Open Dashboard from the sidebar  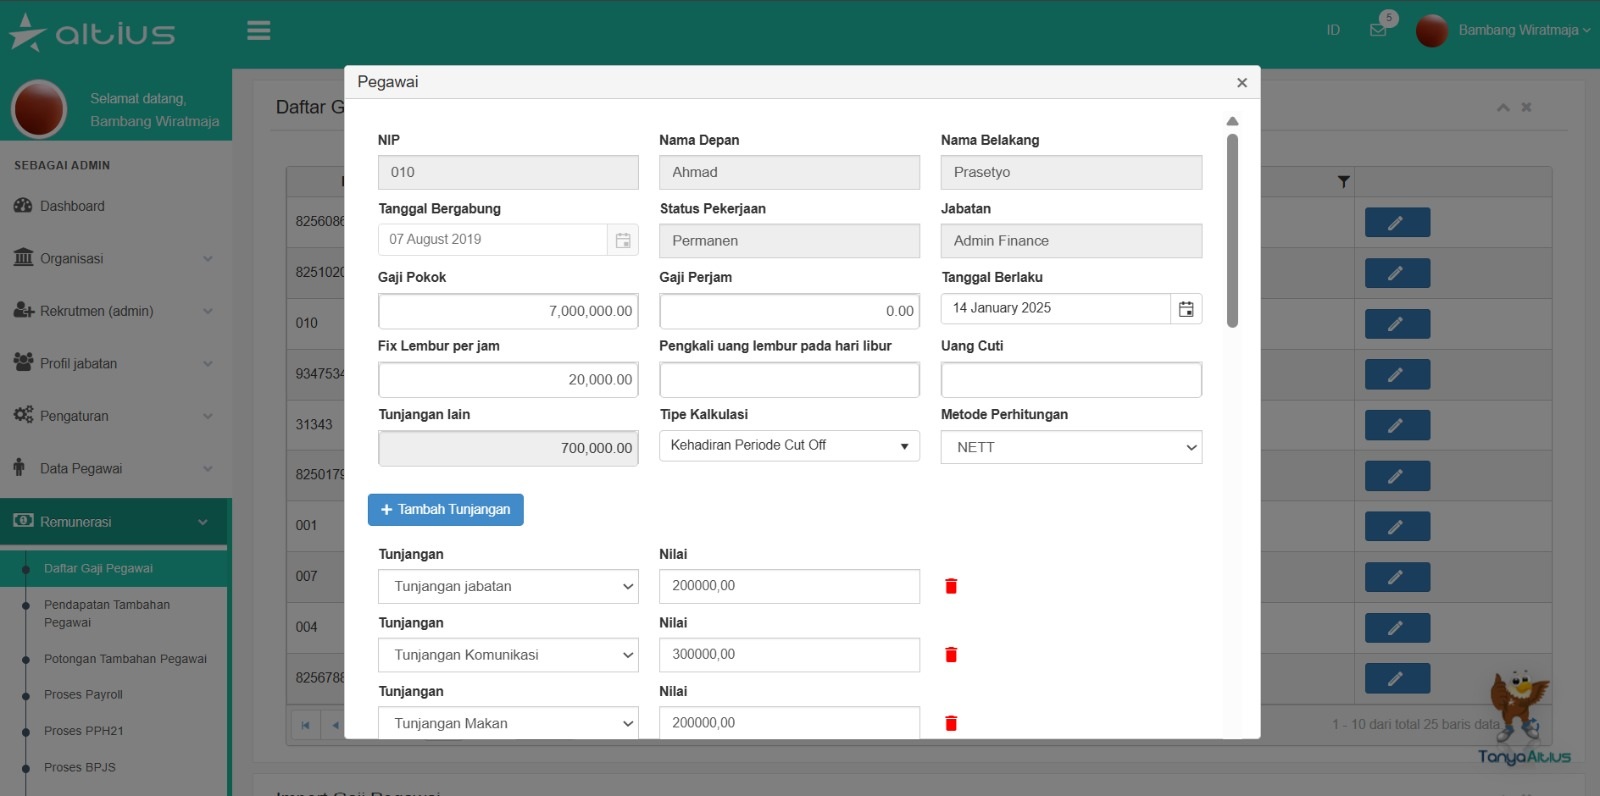pos(72,206)
